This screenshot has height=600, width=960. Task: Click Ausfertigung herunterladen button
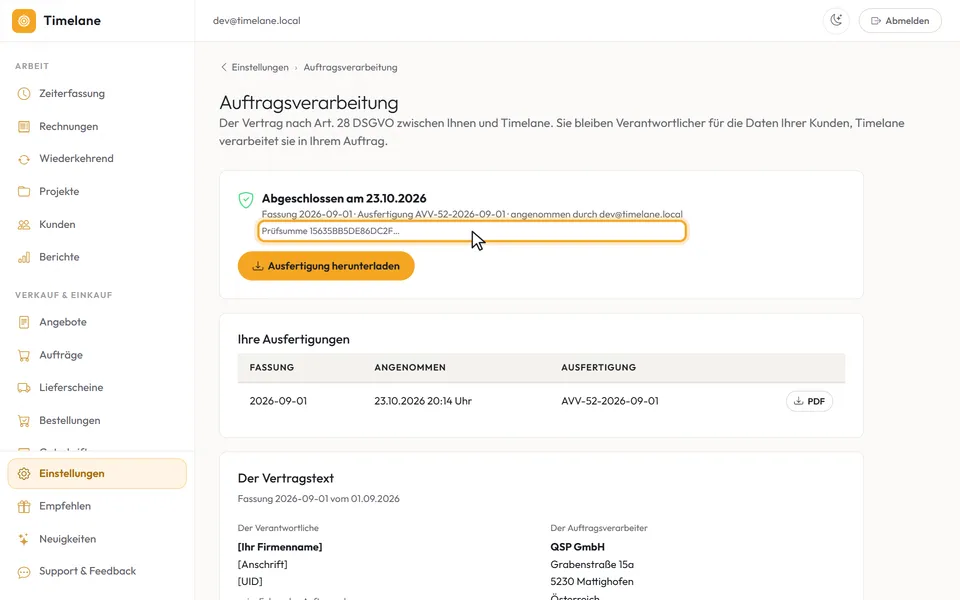[x=326, y=266]
